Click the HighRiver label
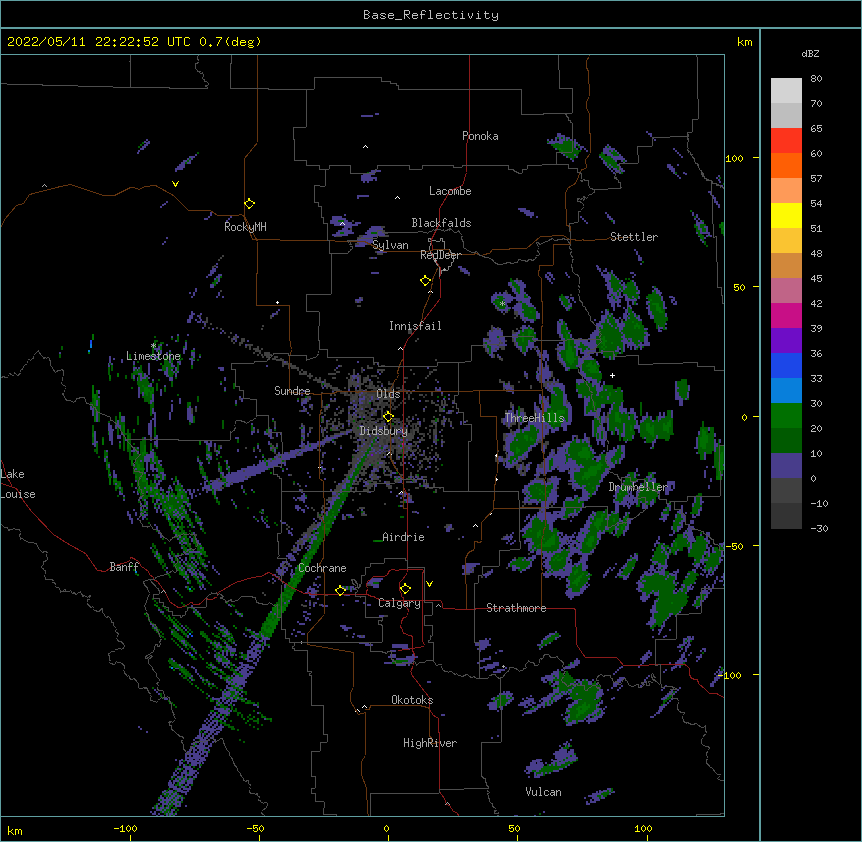The height and width of the screenshot is (842, 862). tap(429, 743)
